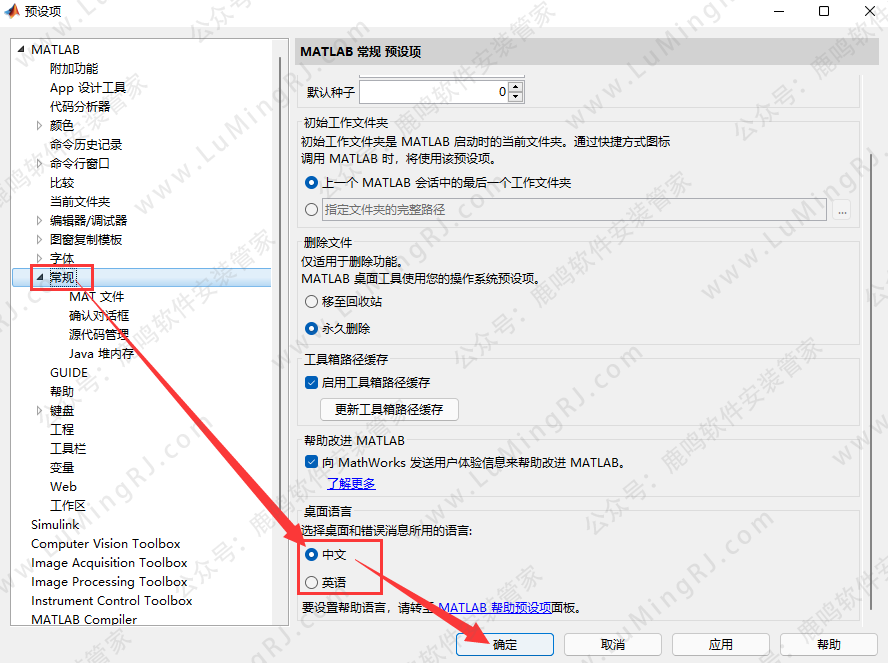Click the browse folder '...' button
Viewport: 888px width, 663px height.
click(842, 210)
